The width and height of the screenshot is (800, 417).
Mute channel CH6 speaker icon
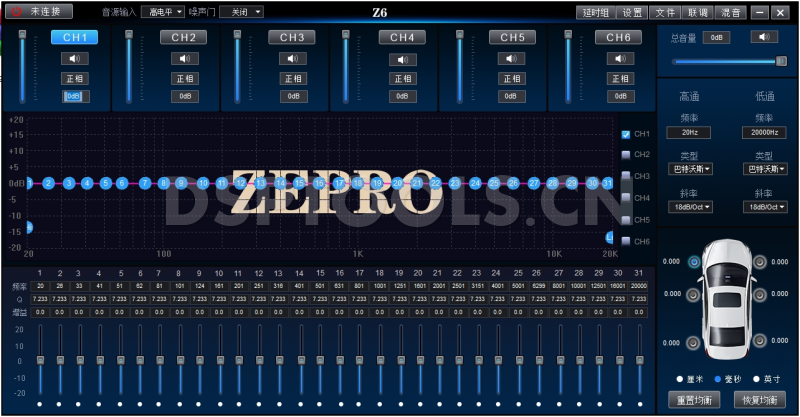click(620, 59)
